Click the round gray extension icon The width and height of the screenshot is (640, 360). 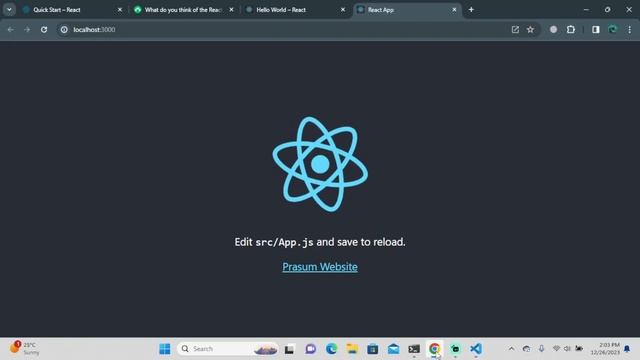click(x=553, y=29)
